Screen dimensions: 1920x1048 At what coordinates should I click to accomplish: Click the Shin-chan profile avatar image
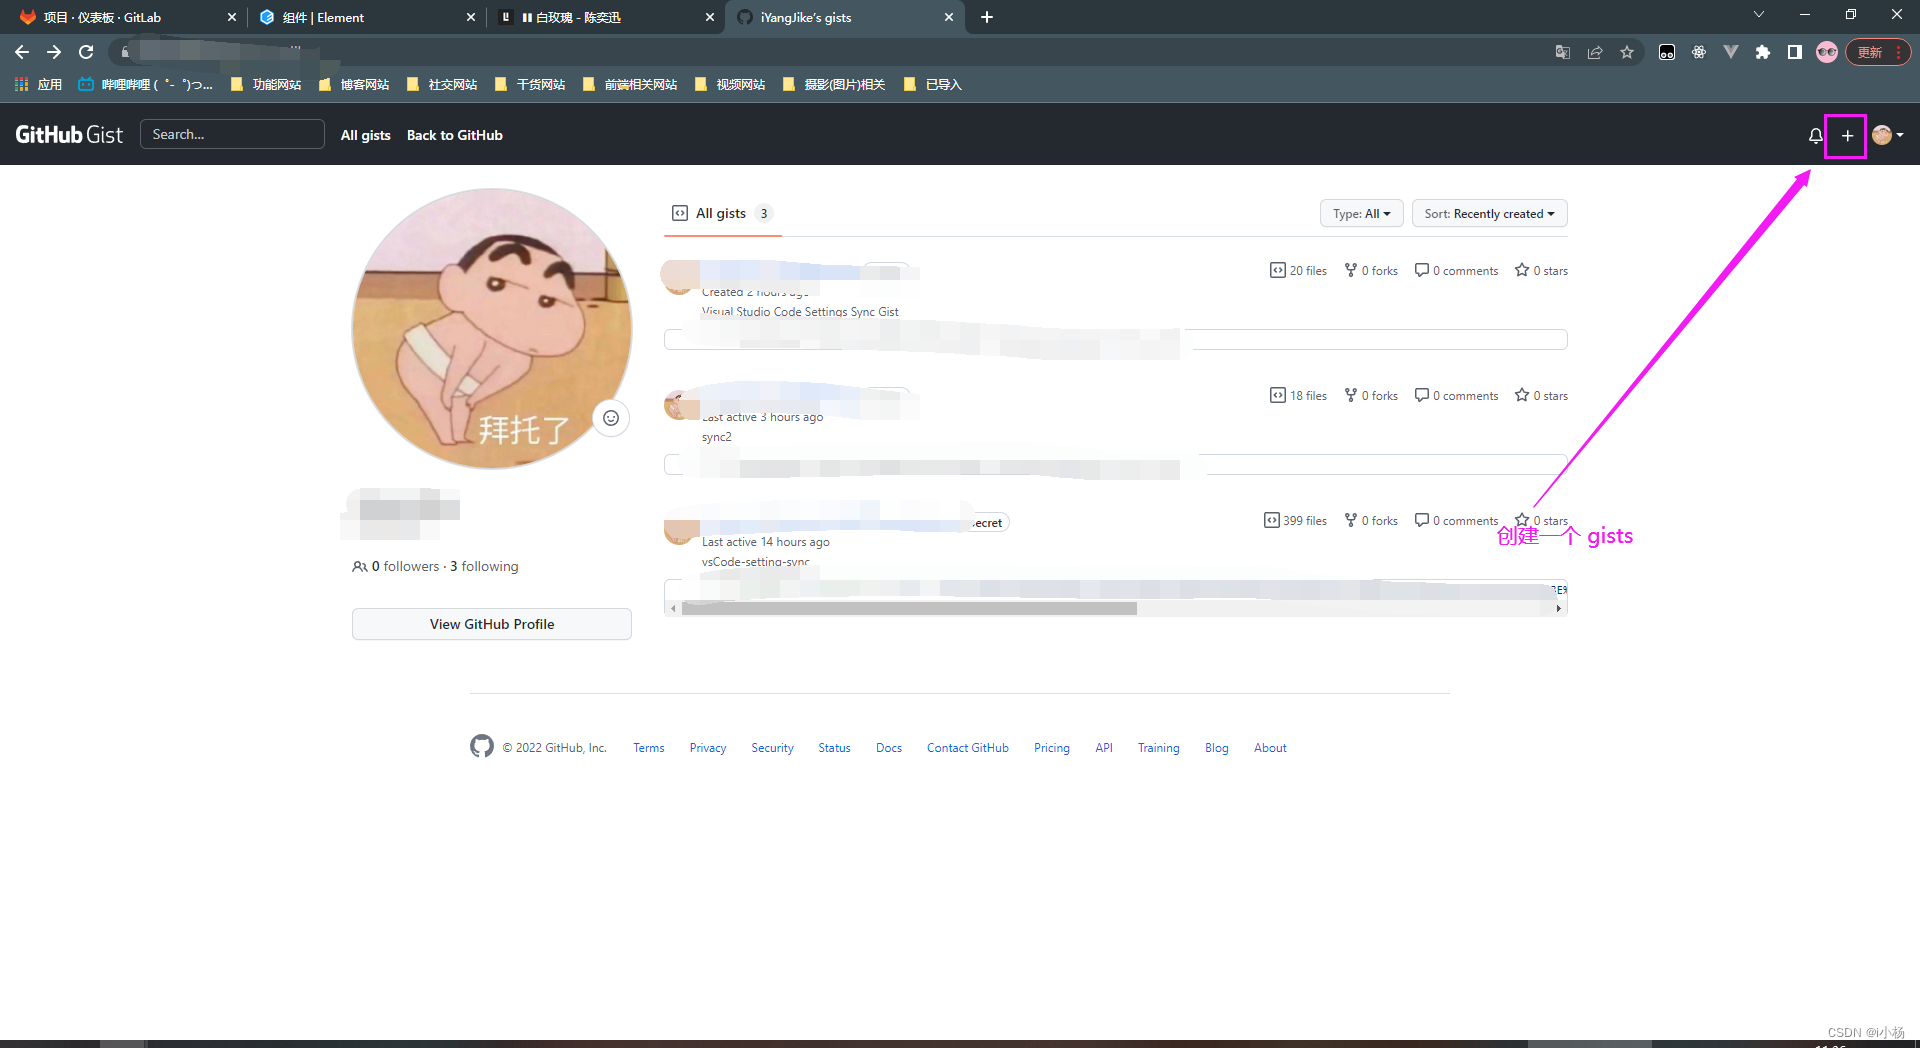(x=492, y=328)
